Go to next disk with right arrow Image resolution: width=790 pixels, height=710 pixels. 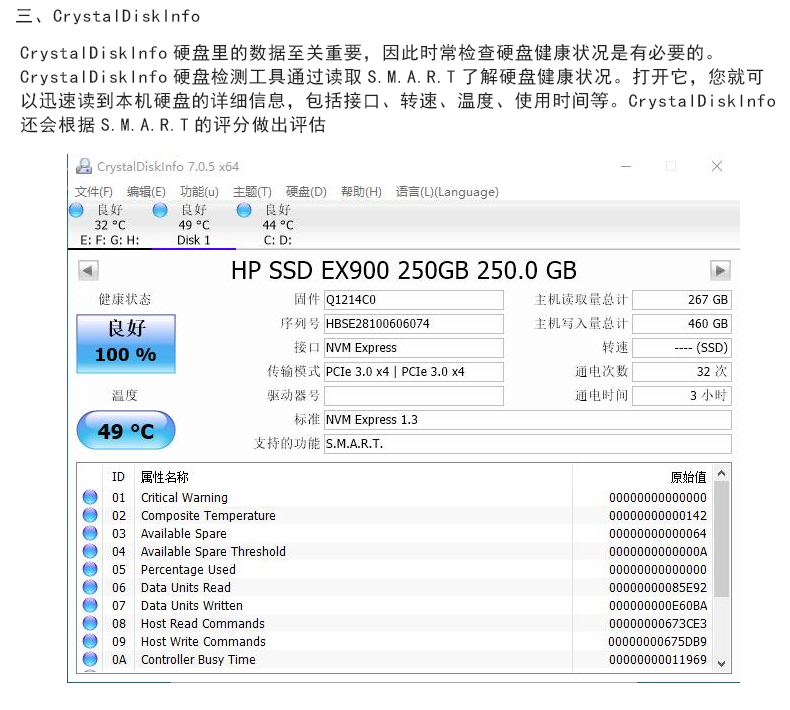(720, 271)
